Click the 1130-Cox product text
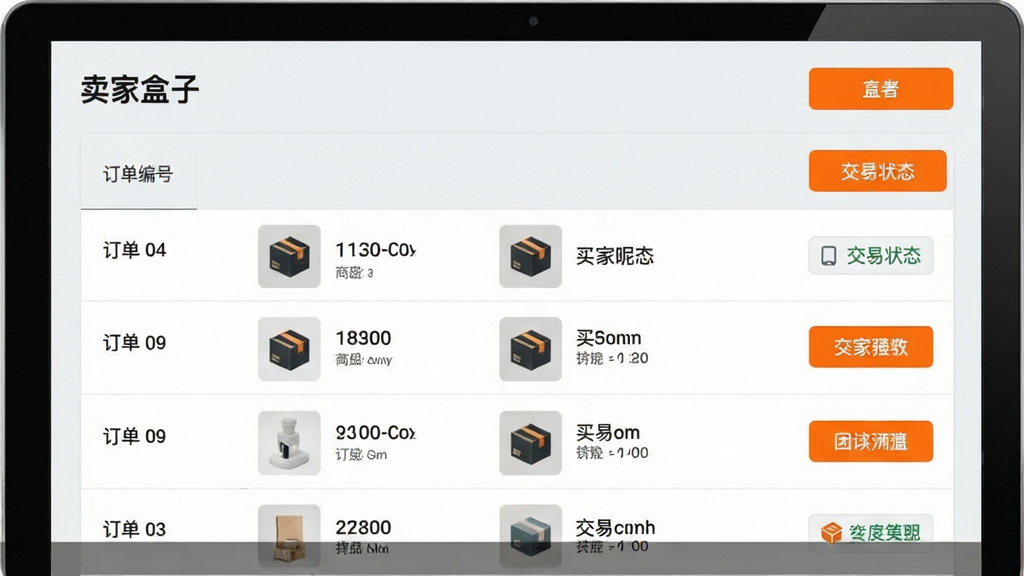1024x576 pixels. (x=376, y=249)
